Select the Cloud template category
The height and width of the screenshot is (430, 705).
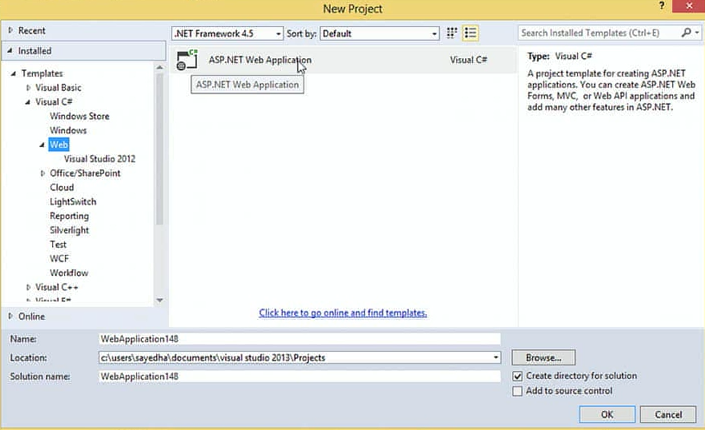[x=62, y=188]
